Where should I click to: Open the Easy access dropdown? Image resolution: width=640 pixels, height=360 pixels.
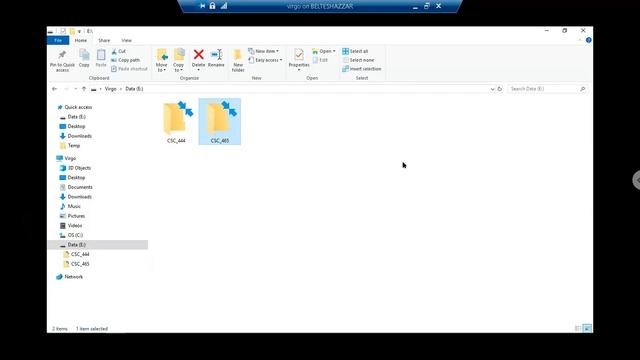[265, 60]
